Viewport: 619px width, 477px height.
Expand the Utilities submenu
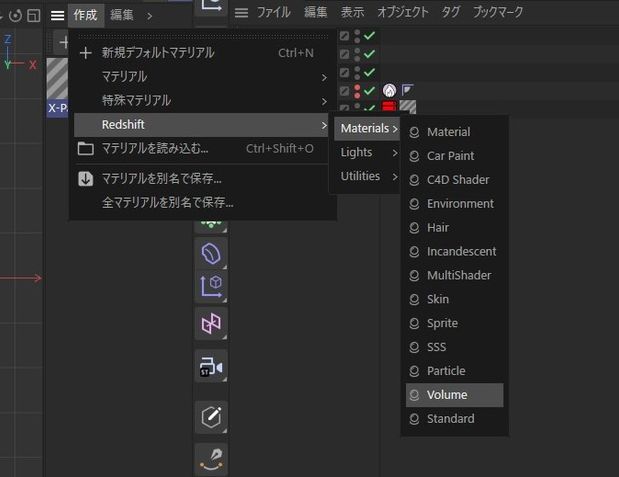(367, 176)
